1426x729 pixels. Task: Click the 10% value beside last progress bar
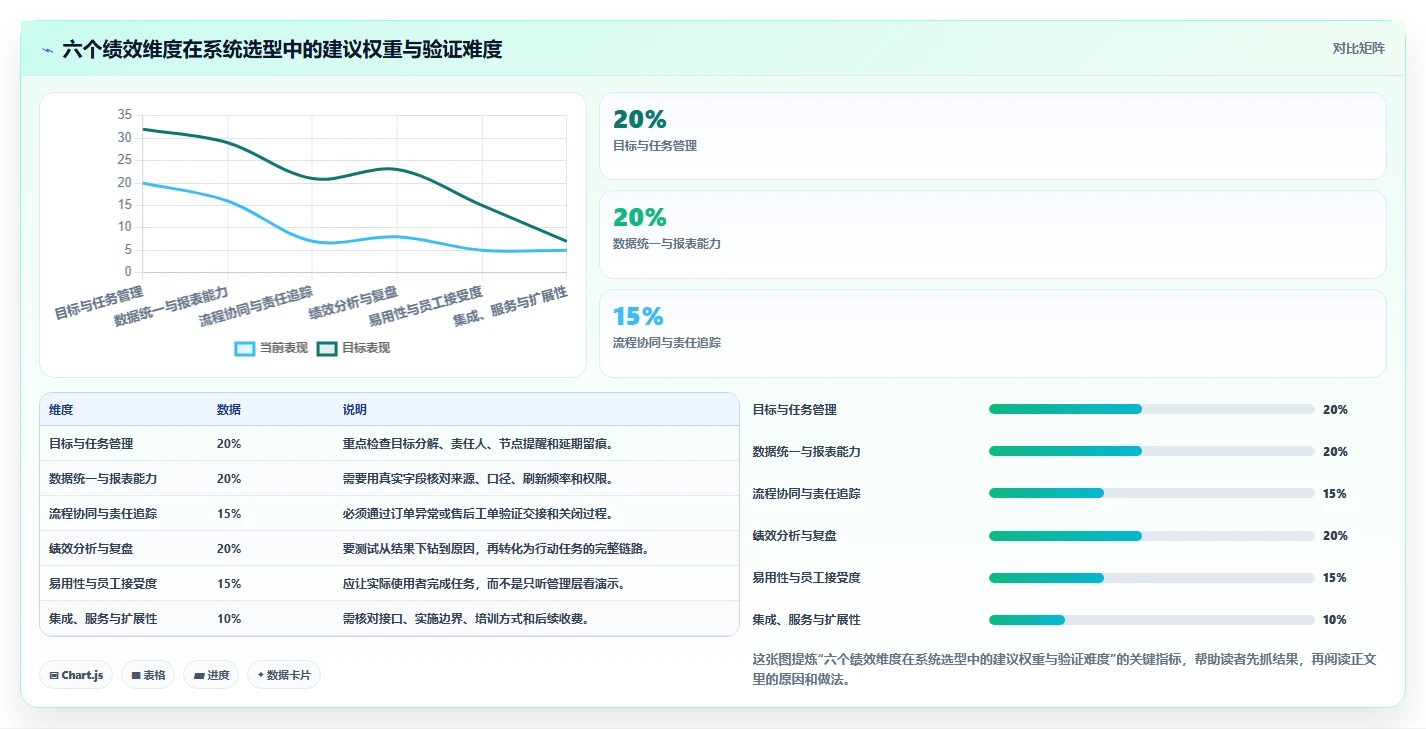1334,620
